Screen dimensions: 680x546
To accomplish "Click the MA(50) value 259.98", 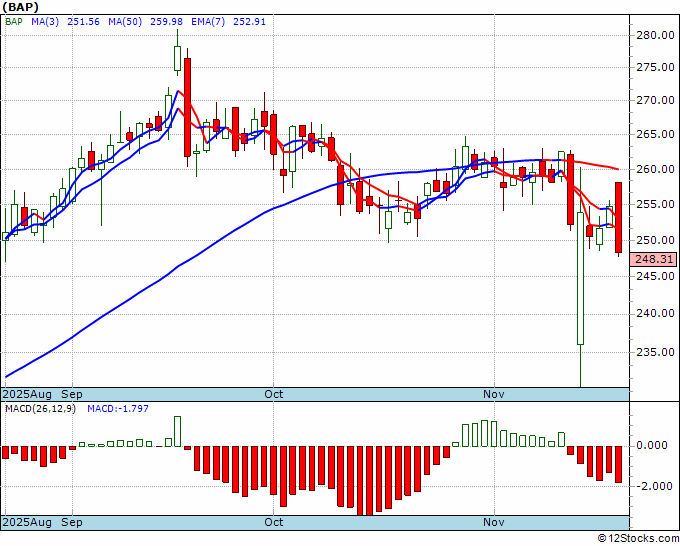I will tap(166, 22).
